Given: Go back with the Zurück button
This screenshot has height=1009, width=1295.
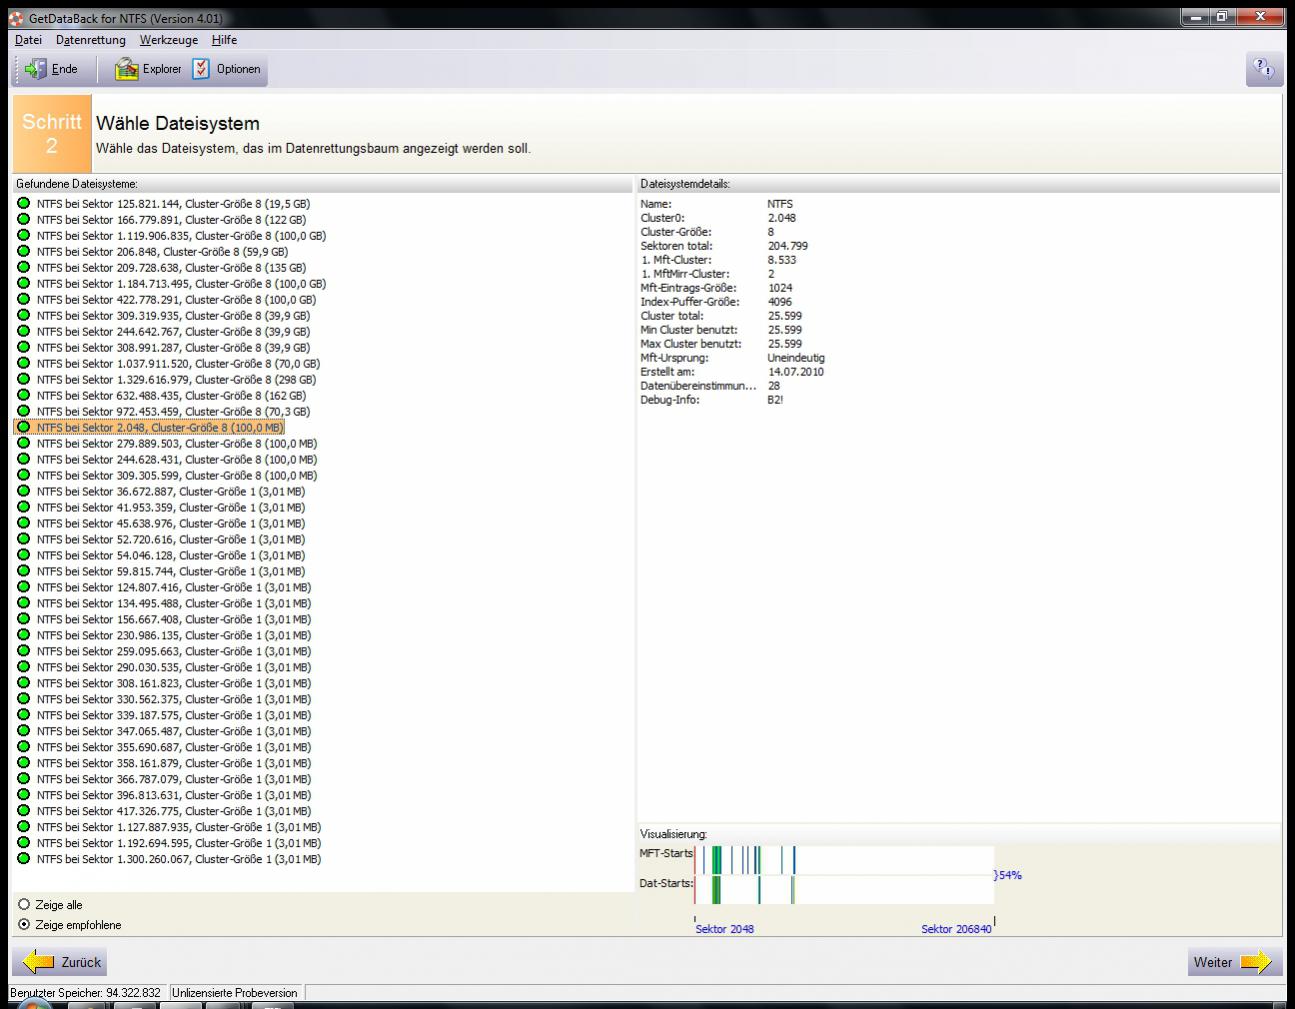Looking at the screenshot, I should tap(60, 962).
